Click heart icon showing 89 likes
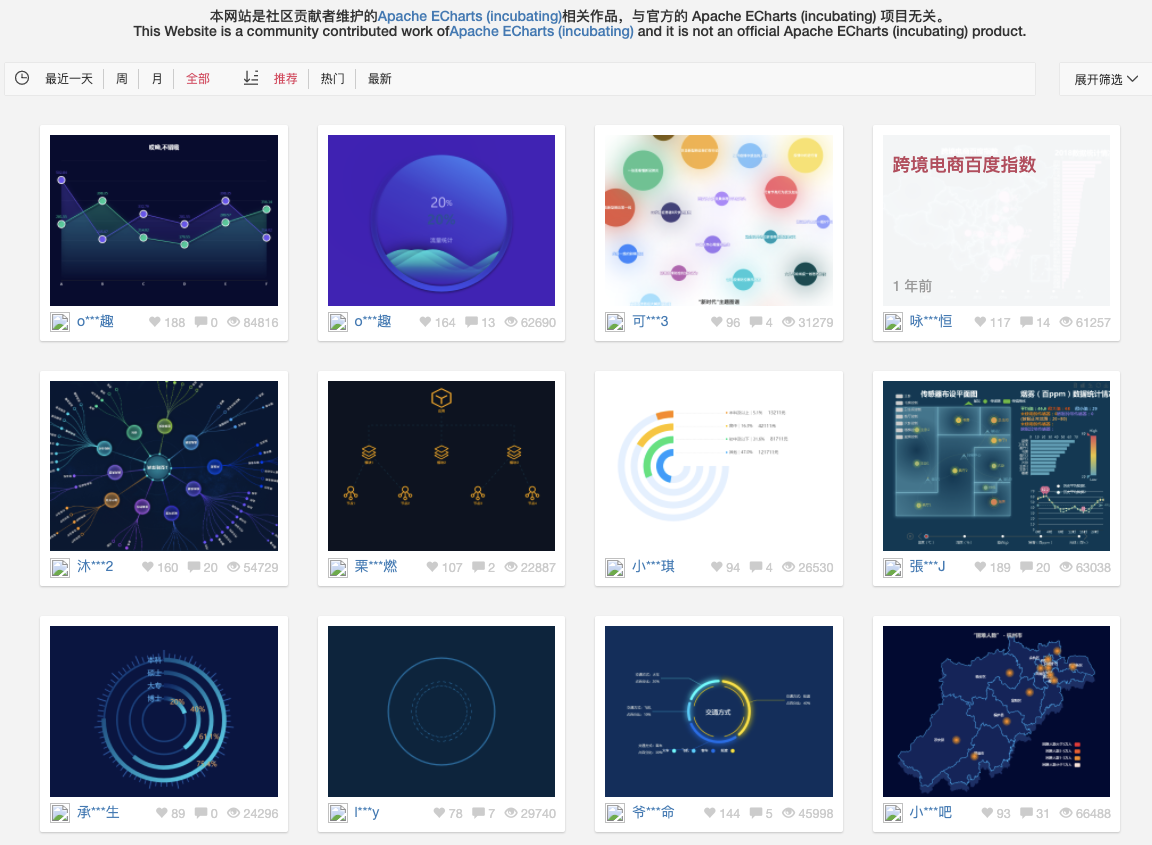The width and height of the screenshot is (1152, 845). pyautogui.click(x=162, y=813)
